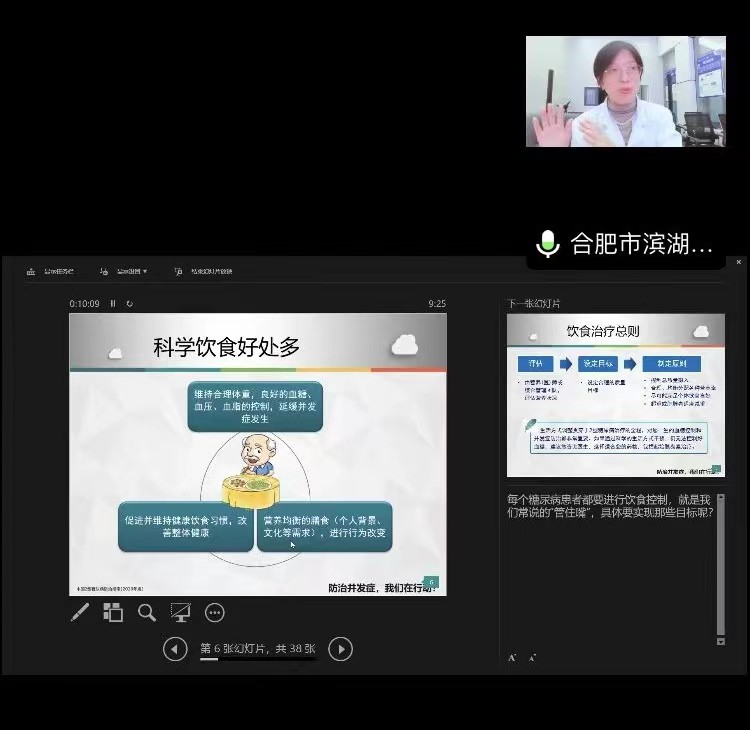Screen dimensions: 750x730
Task: Black out the slide show screen
Action: (x=180, y=612)
